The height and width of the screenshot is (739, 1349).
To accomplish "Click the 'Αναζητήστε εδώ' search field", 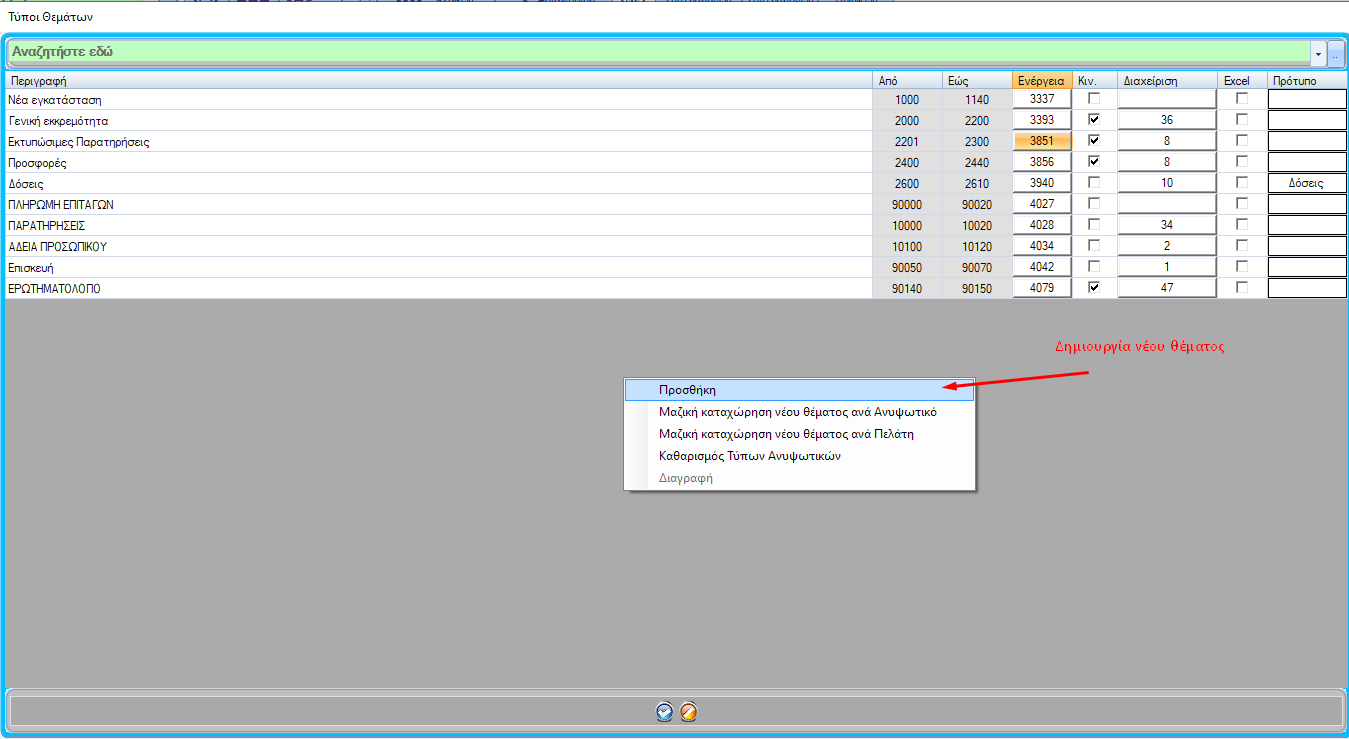I will point(658,51).
